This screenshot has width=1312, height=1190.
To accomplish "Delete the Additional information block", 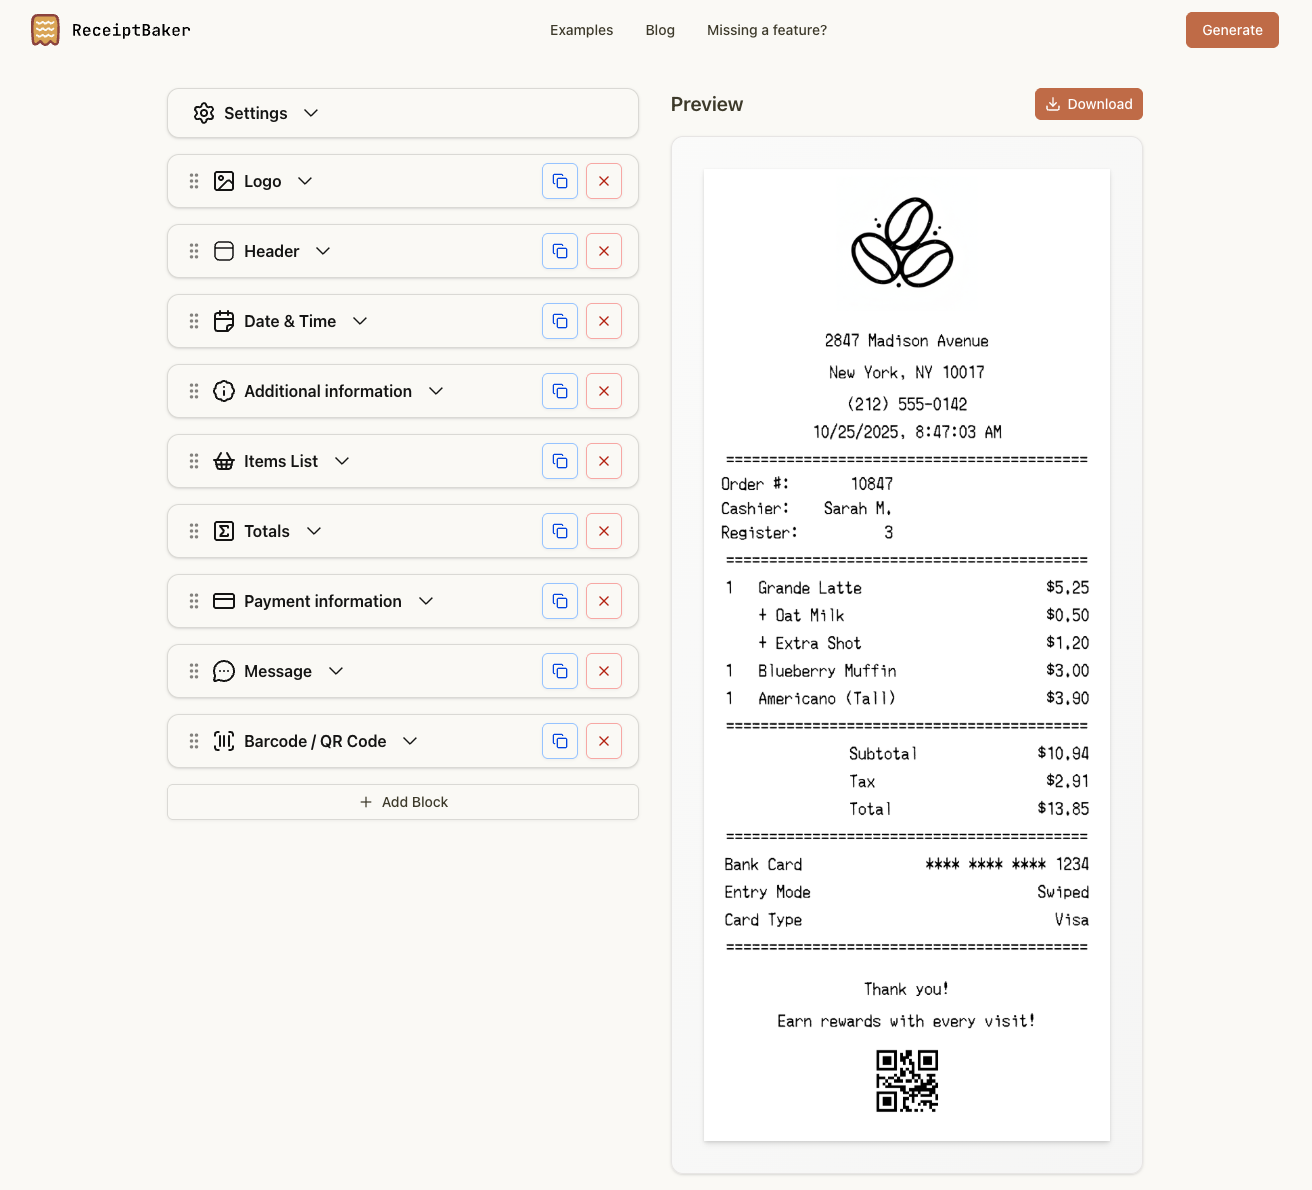I will click(604, 391).
